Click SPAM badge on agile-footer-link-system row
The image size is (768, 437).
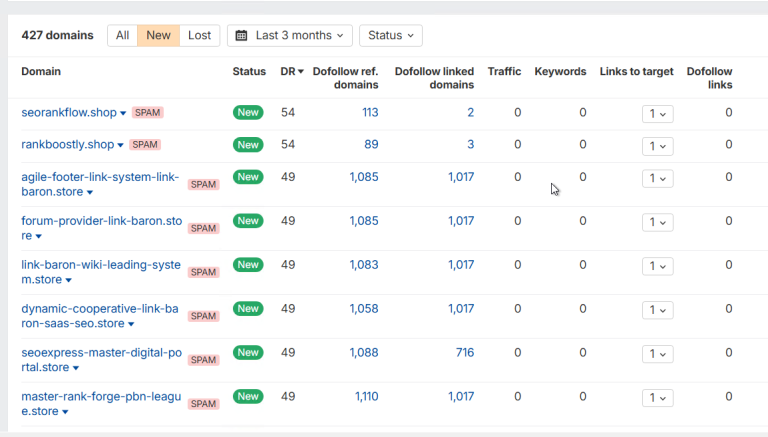click(203, 185)
